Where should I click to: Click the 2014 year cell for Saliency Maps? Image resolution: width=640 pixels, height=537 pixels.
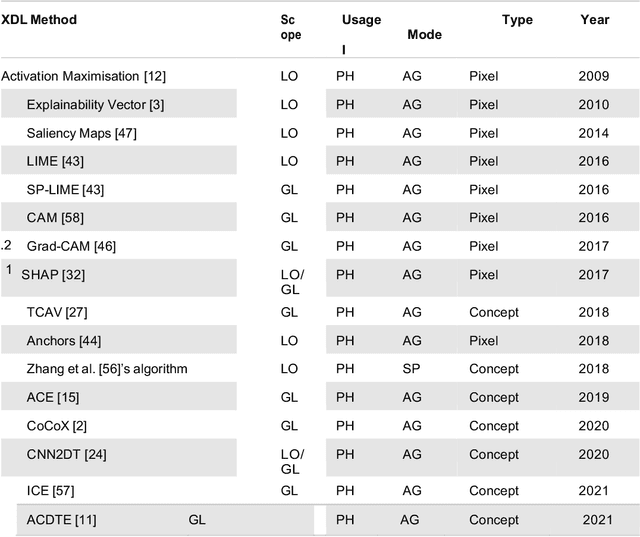tap(593, 132)
